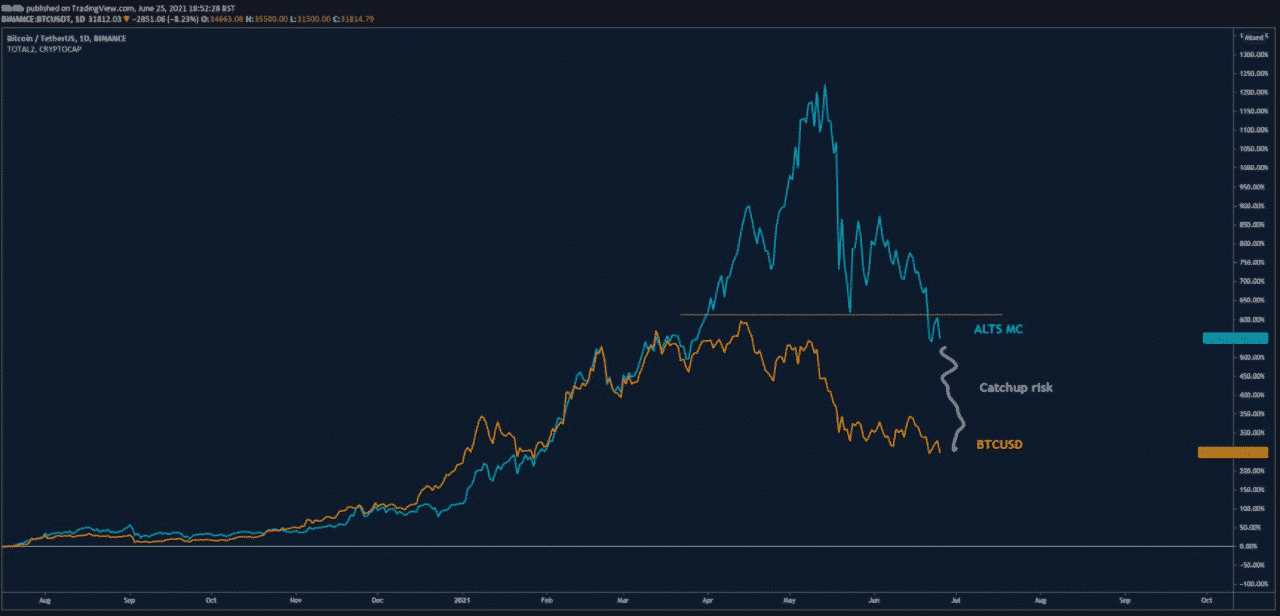
Task: Select the 'ALTS MC' chart label
Action: 997,328
